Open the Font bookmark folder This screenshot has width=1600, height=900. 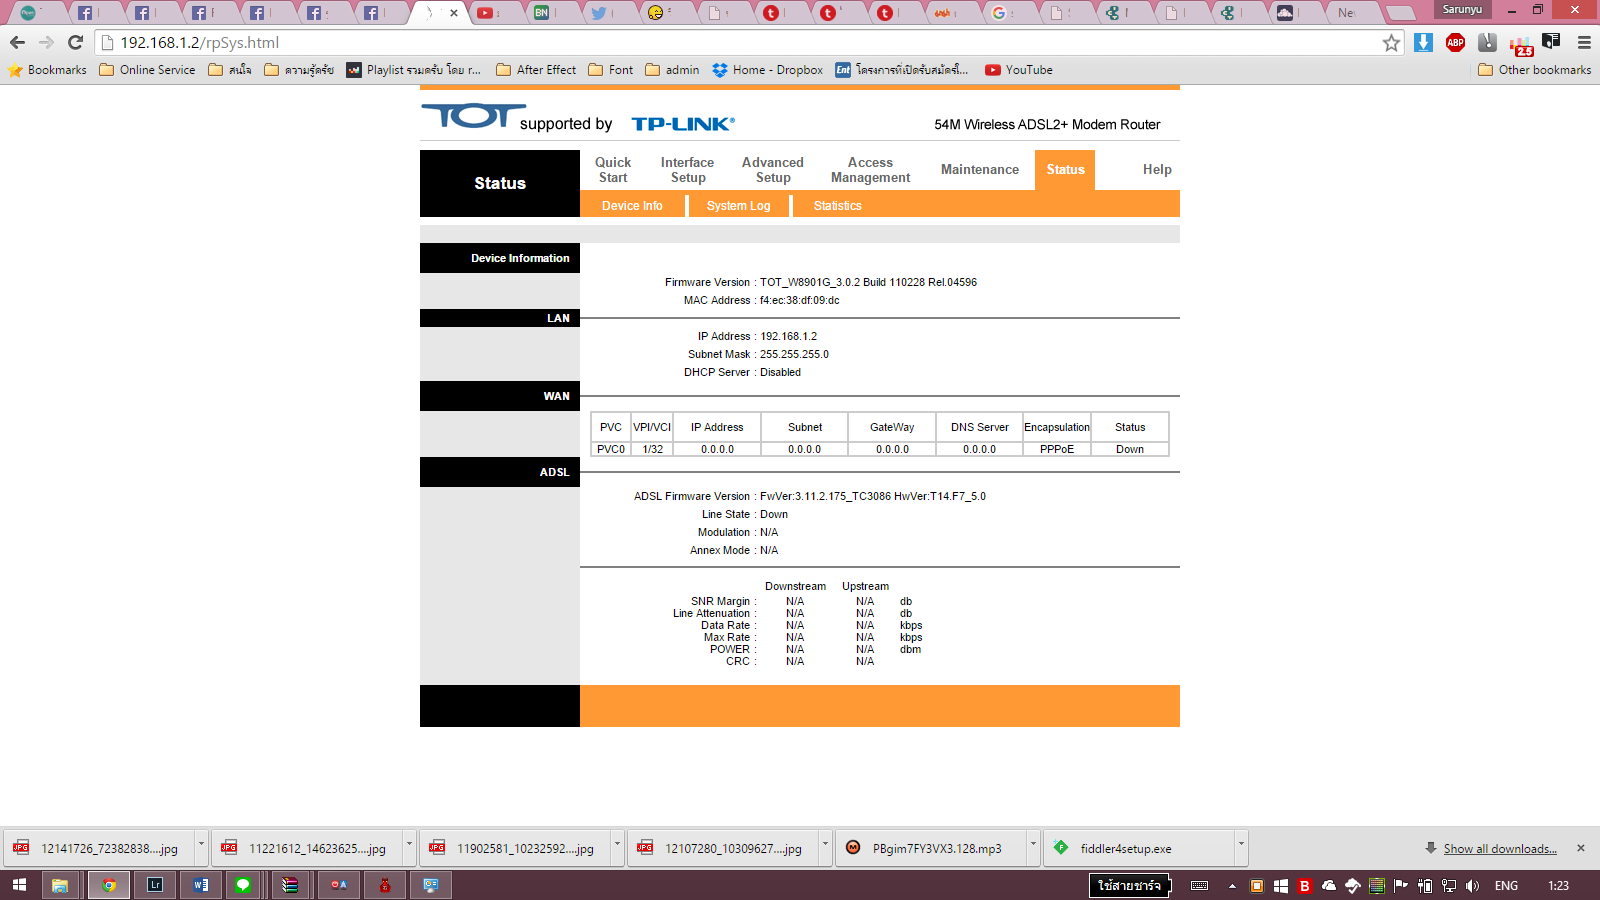tap(610, 70)
